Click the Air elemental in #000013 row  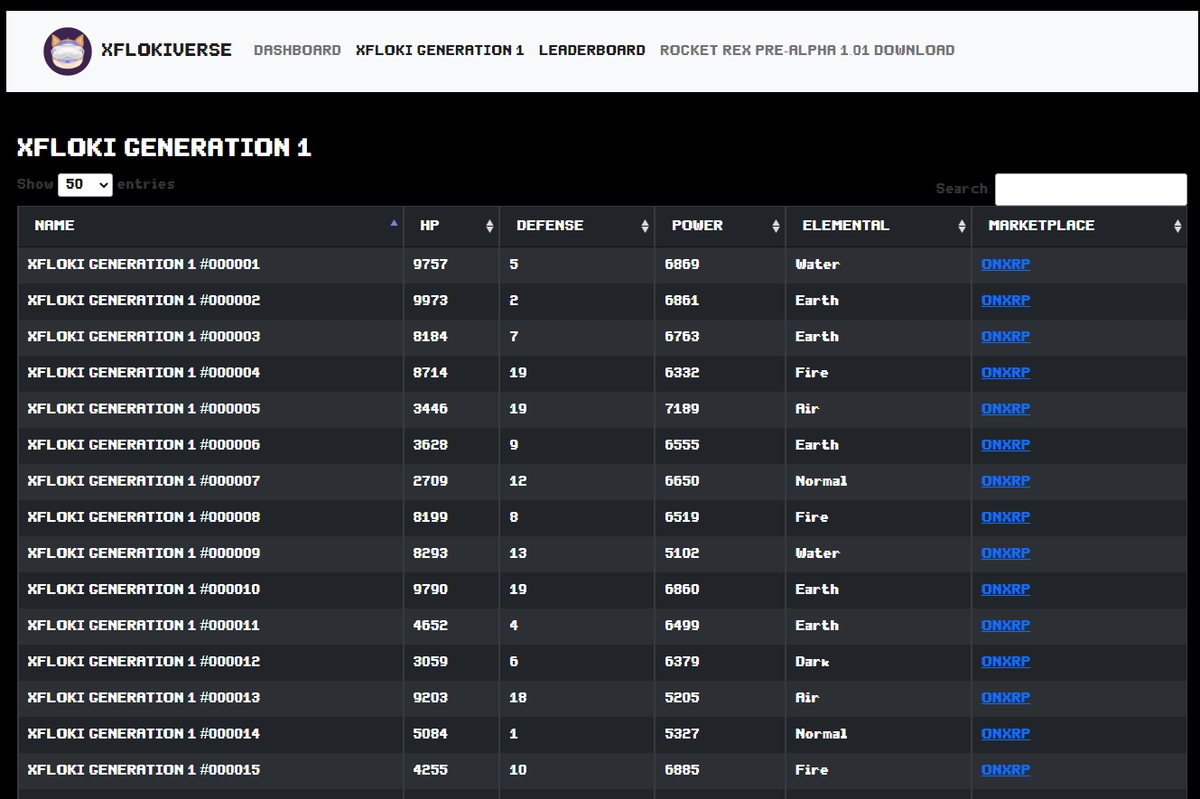click(807, 697)
